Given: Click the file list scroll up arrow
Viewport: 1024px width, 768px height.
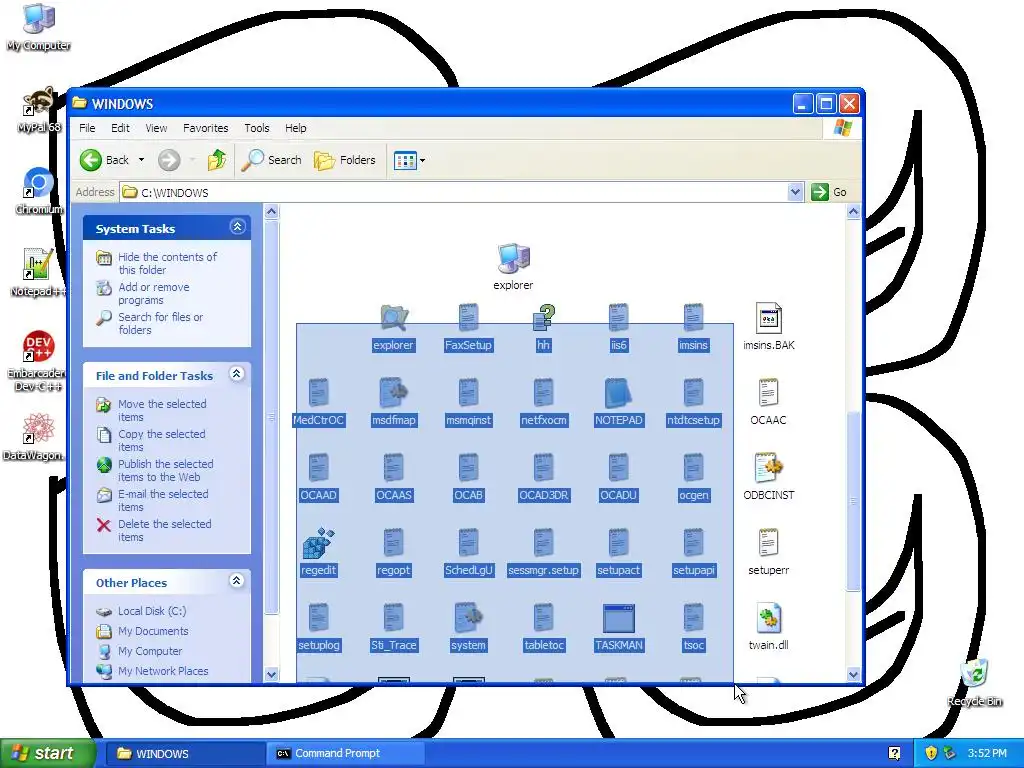Looking at the screenshot, I should coord(853,212).
